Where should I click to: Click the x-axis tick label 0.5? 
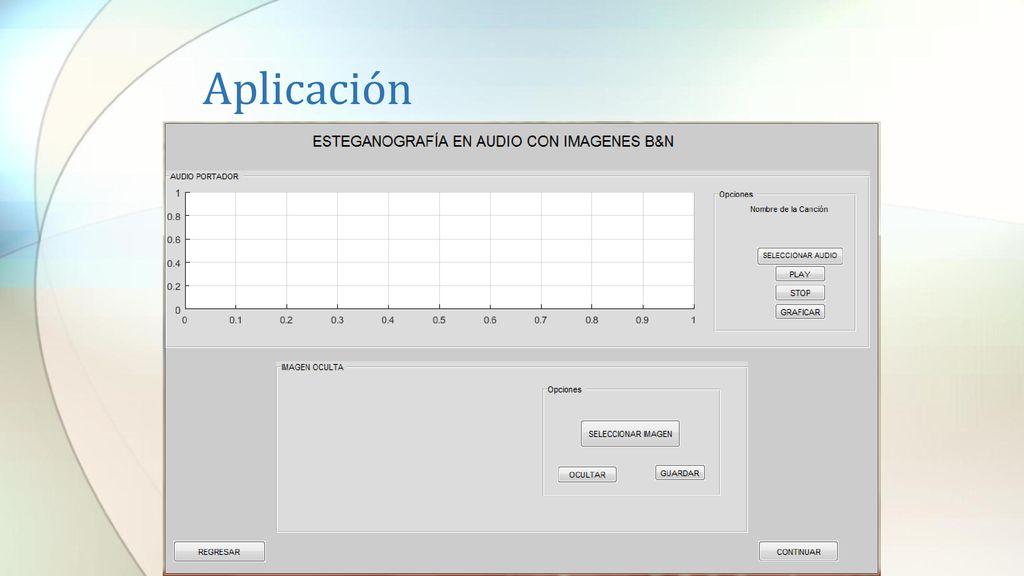[x=439, y=320]
